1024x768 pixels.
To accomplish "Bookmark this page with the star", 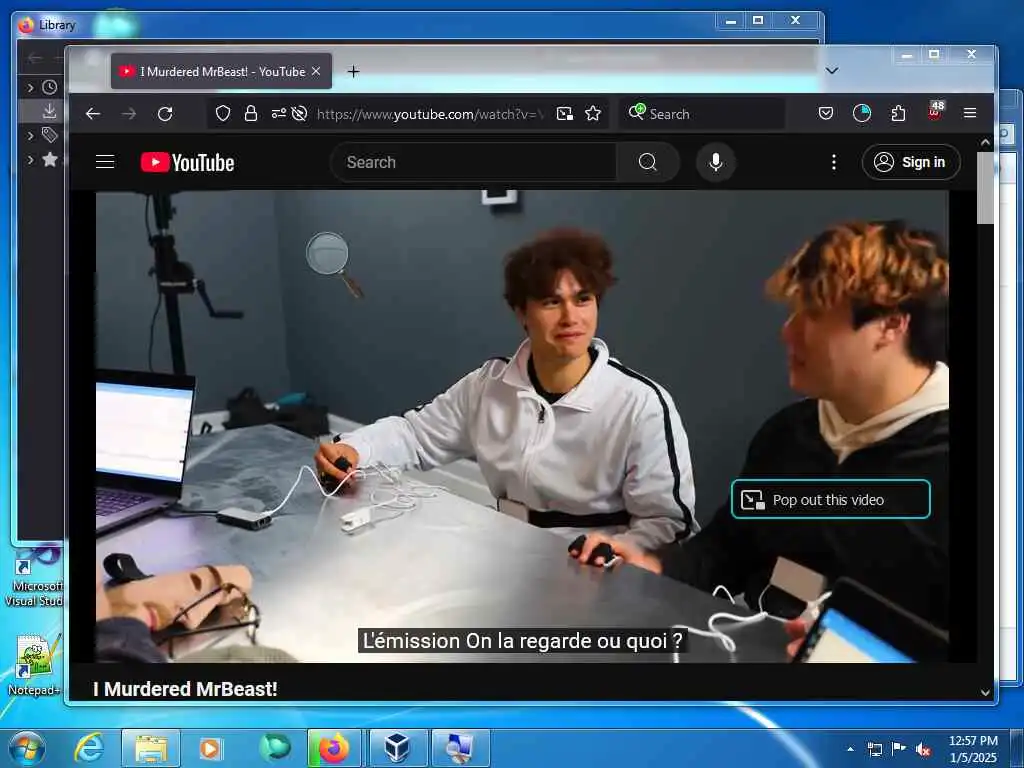I will click(x=593, y=114).
